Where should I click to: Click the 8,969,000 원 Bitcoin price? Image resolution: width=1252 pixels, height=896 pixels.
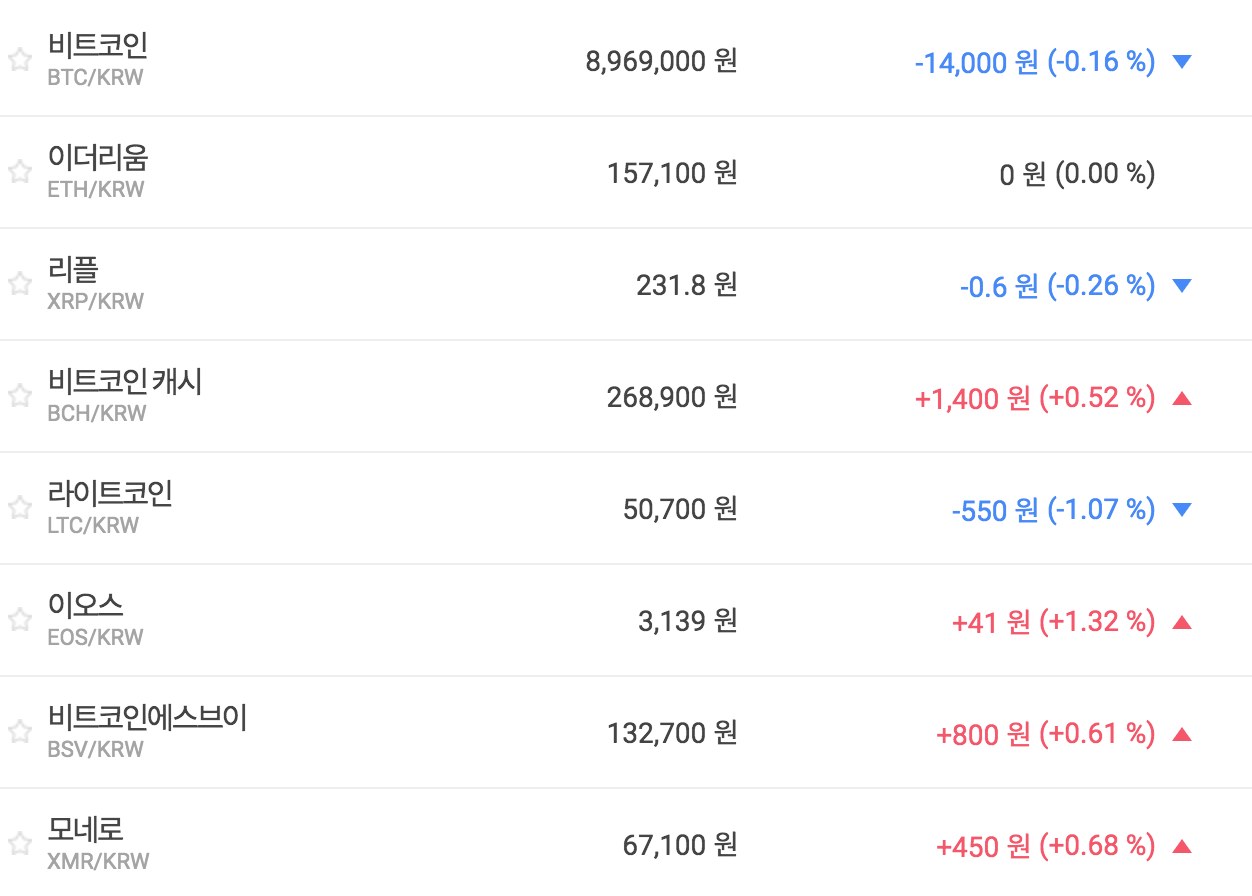coord(661,62)
